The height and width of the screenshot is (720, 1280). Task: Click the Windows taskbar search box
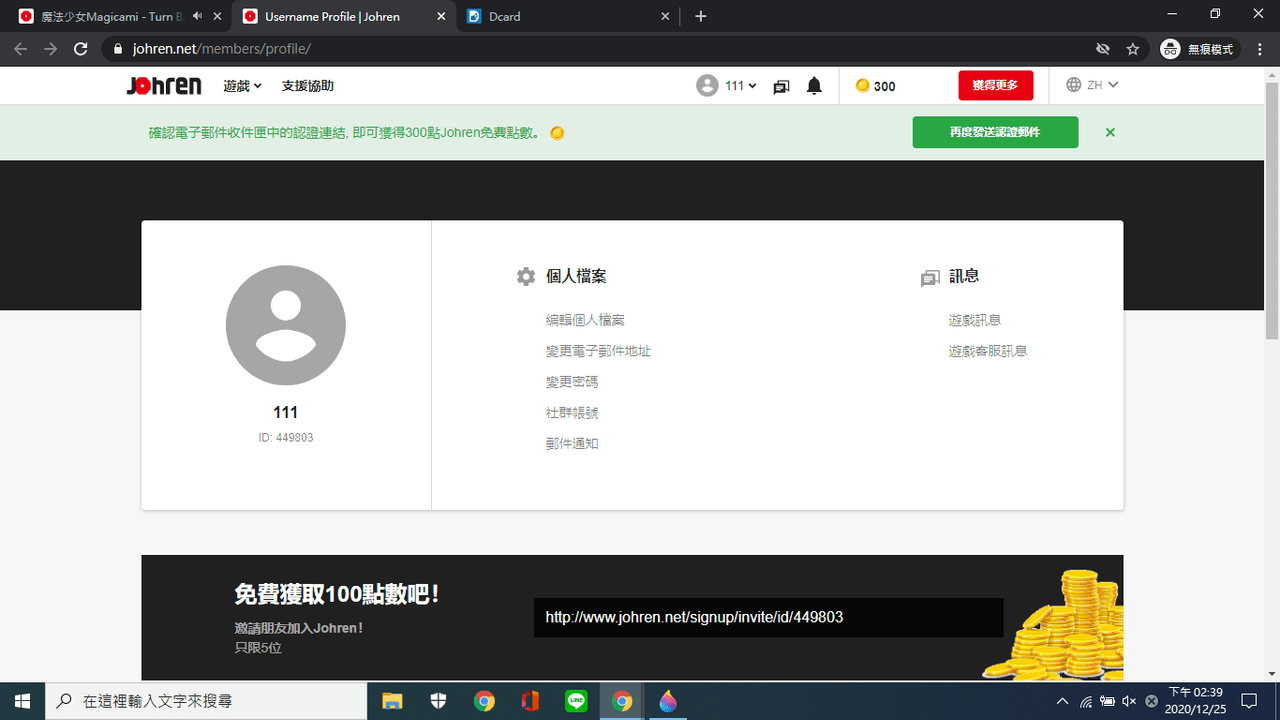205,701
